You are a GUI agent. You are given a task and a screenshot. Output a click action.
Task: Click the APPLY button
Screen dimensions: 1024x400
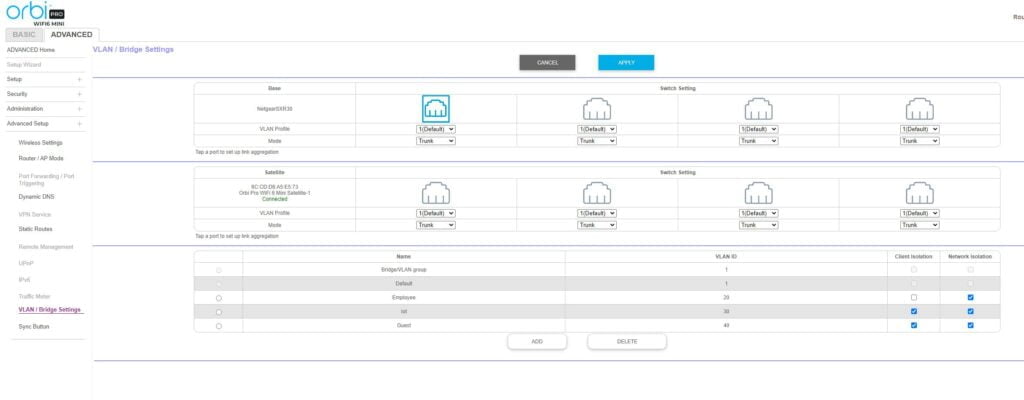pyautogui.click(x=626, y=62)
